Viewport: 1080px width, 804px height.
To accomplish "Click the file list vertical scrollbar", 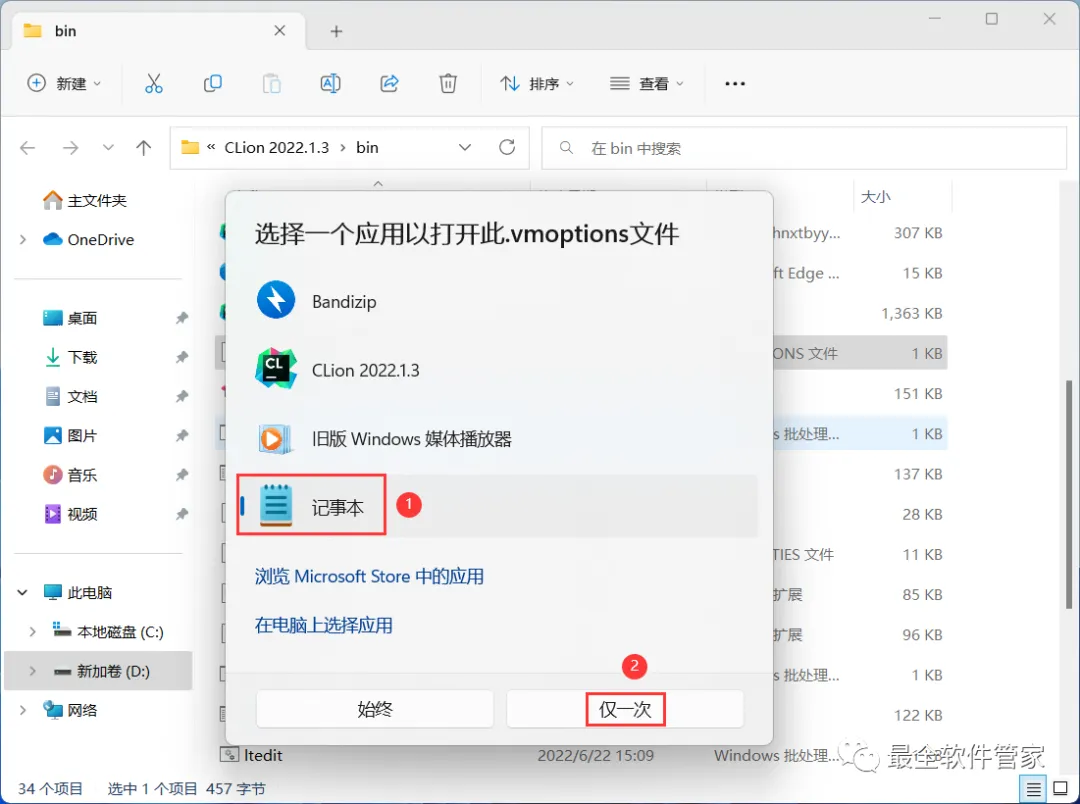I will pos(1069,495).
